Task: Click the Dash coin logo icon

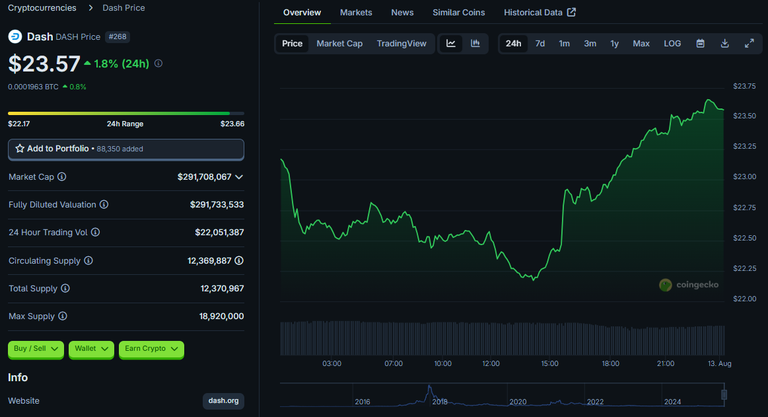Action: [x=15, y=37]
